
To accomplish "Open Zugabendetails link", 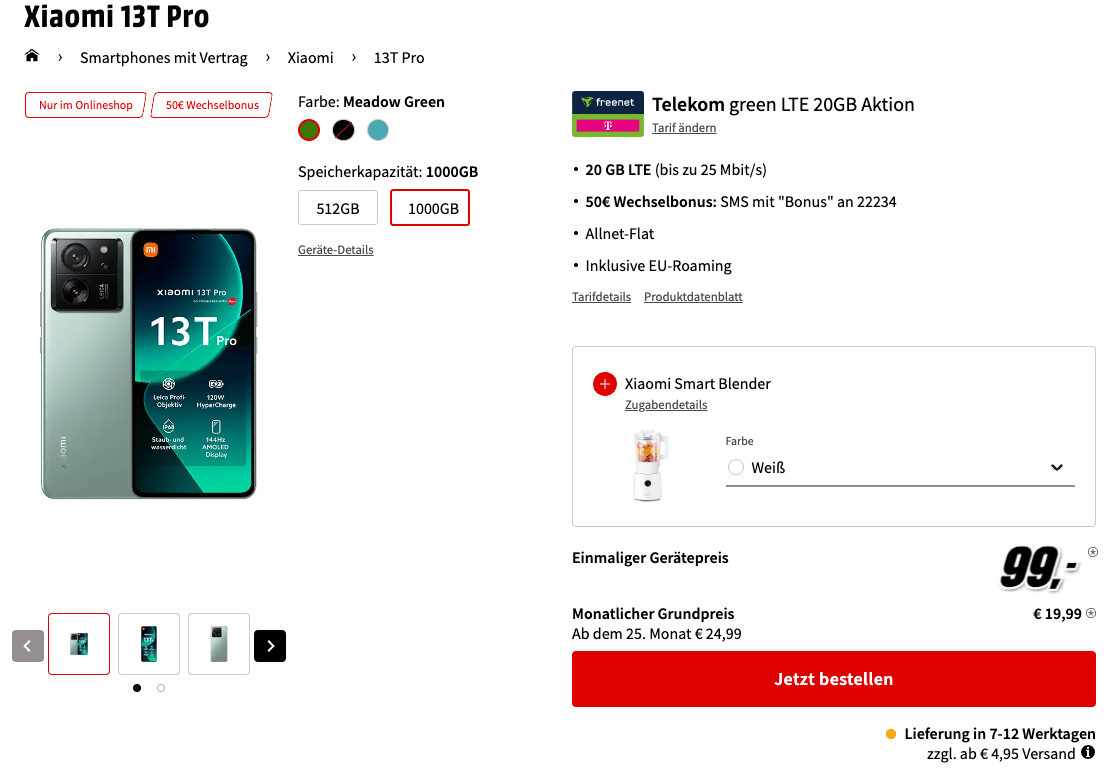I will coord(666,405).
